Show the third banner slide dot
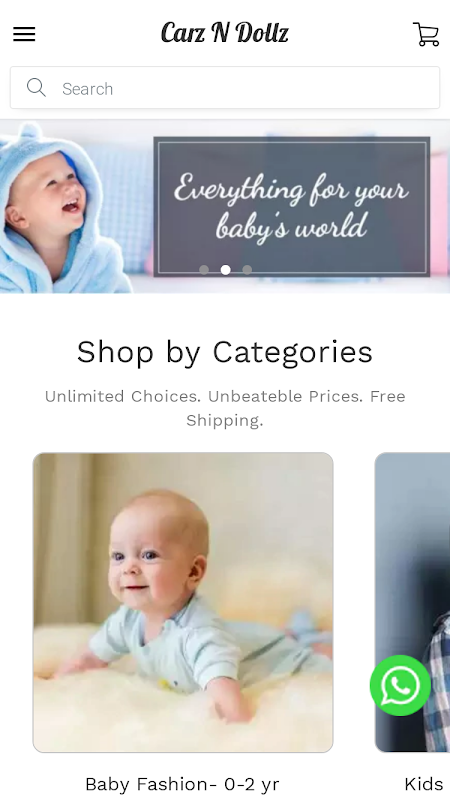The width and height of the screenshot is (450, 800). (x=247, y=270)
